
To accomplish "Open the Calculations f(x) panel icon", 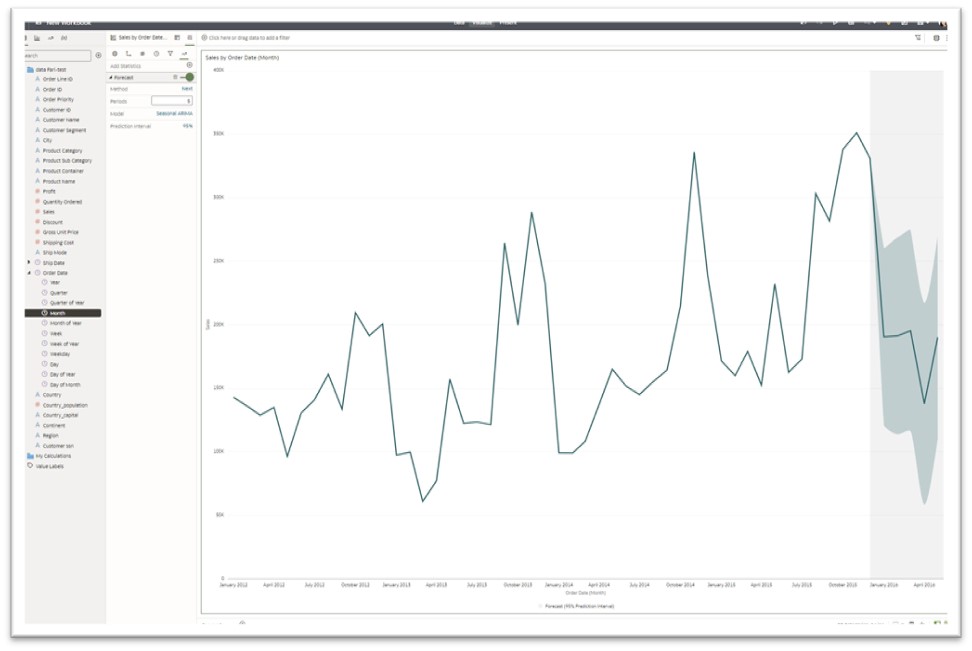I will (x=64, y=38).
